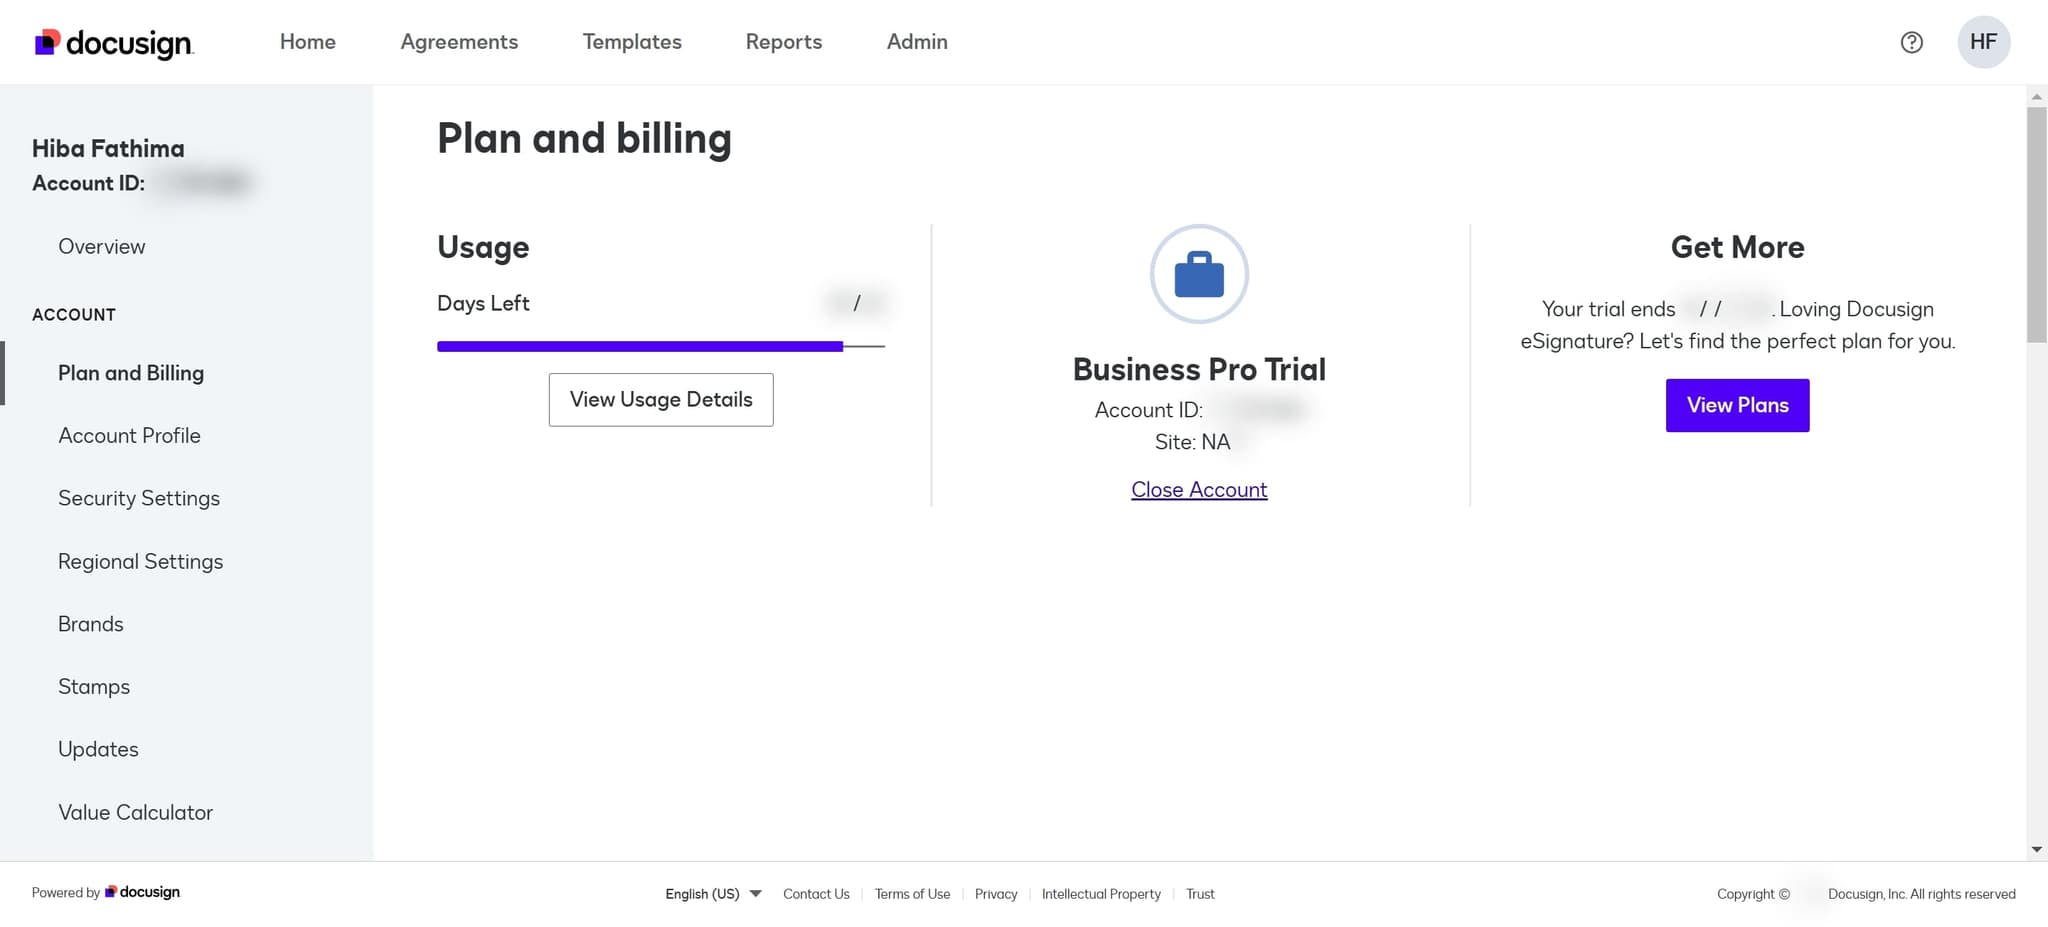2048x927 pixels.
Task: Click the blue briefcase plan icon
Action: coord(1199,274)
